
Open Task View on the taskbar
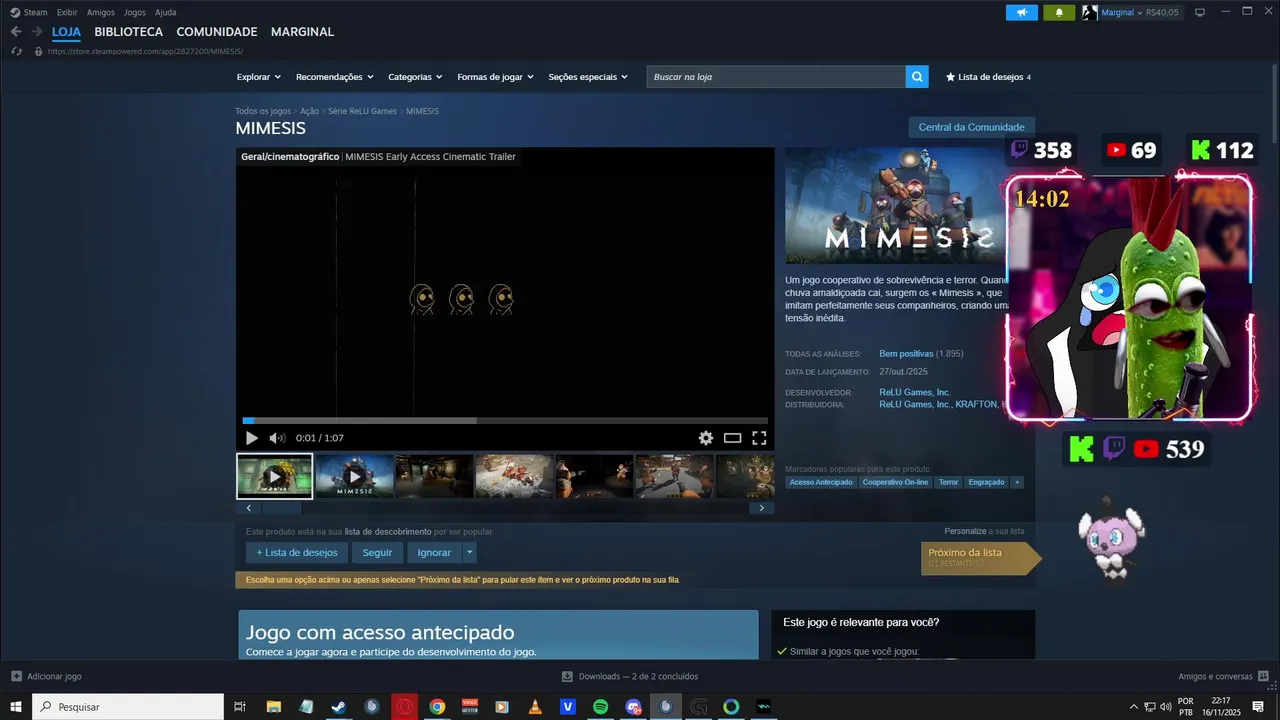[240, 706]
